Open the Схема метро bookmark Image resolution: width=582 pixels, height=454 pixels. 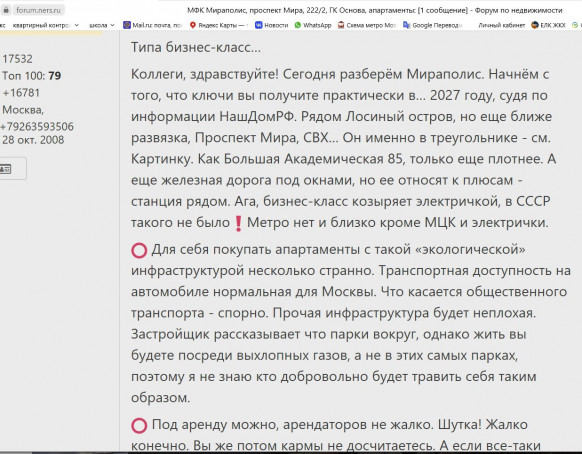pos(367,25)
